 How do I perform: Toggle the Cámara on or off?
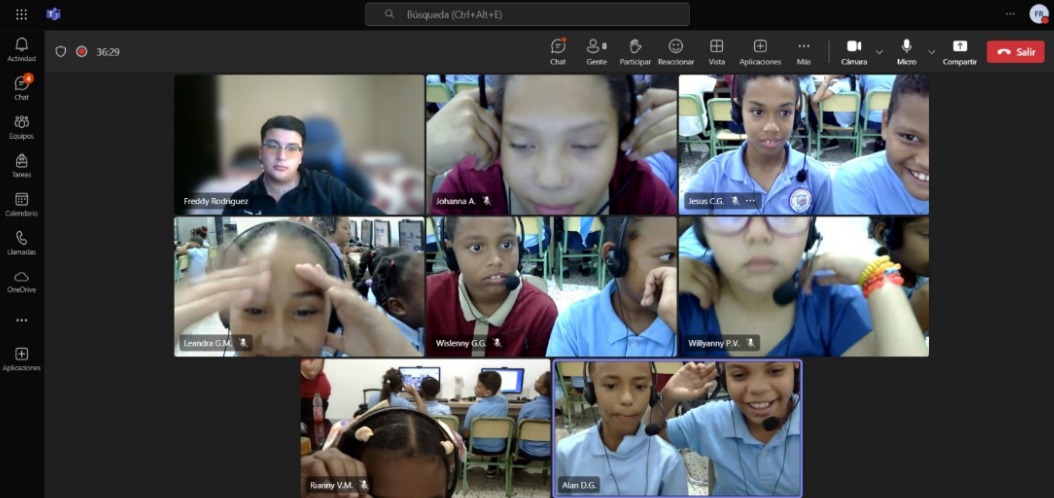(854, 51)
